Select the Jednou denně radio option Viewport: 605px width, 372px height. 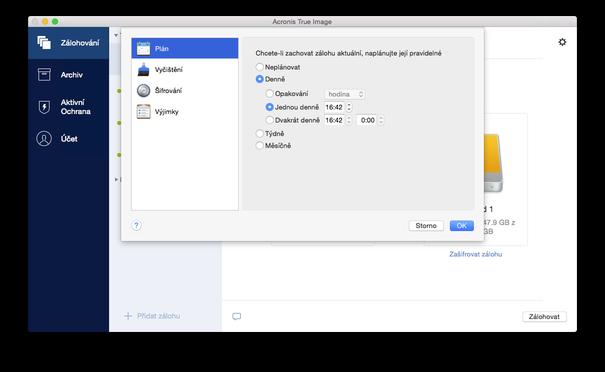tap(270, 107)
